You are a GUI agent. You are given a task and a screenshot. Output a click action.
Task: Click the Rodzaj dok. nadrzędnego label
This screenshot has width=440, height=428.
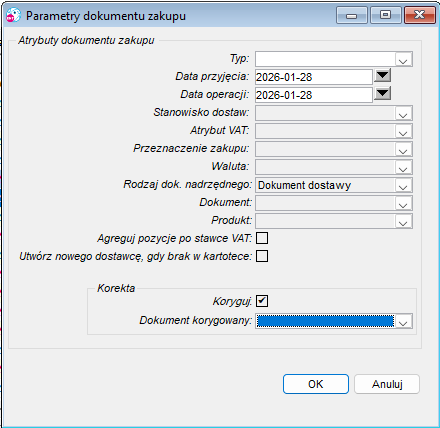pos(188,184)
